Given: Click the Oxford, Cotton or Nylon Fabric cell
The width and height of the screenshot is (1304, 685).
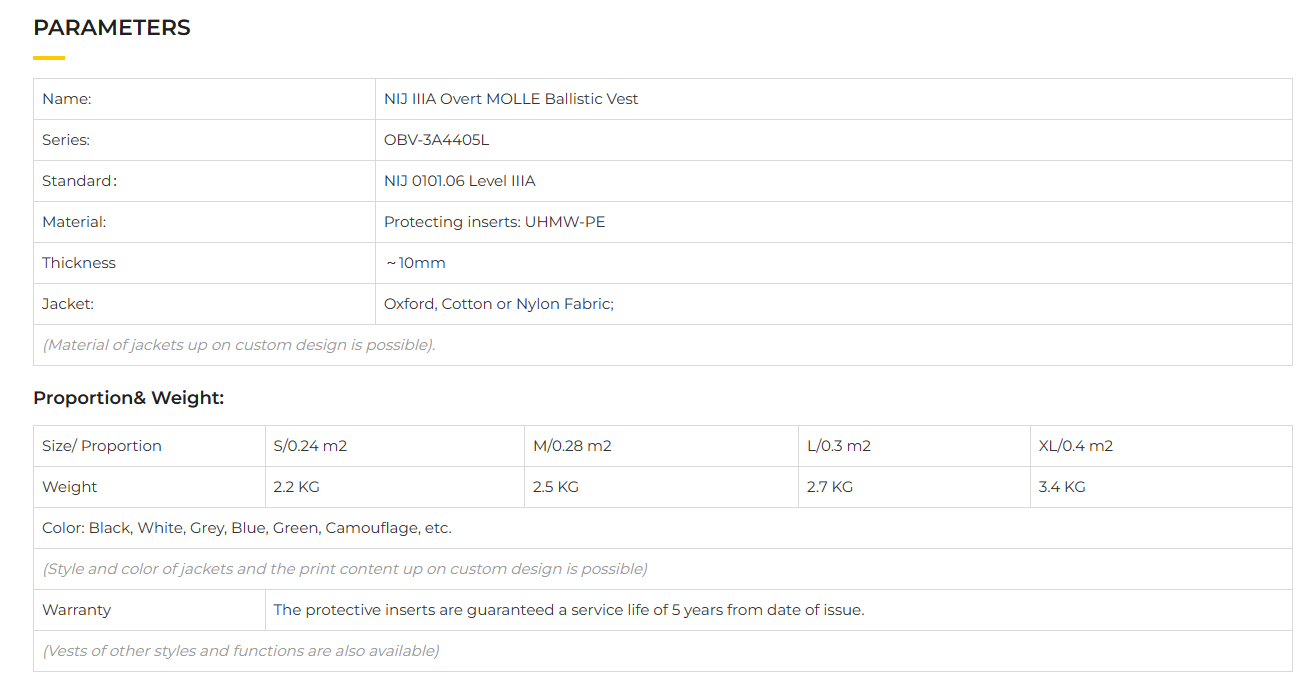Looking at the screenshot, I should pos(499,304).
